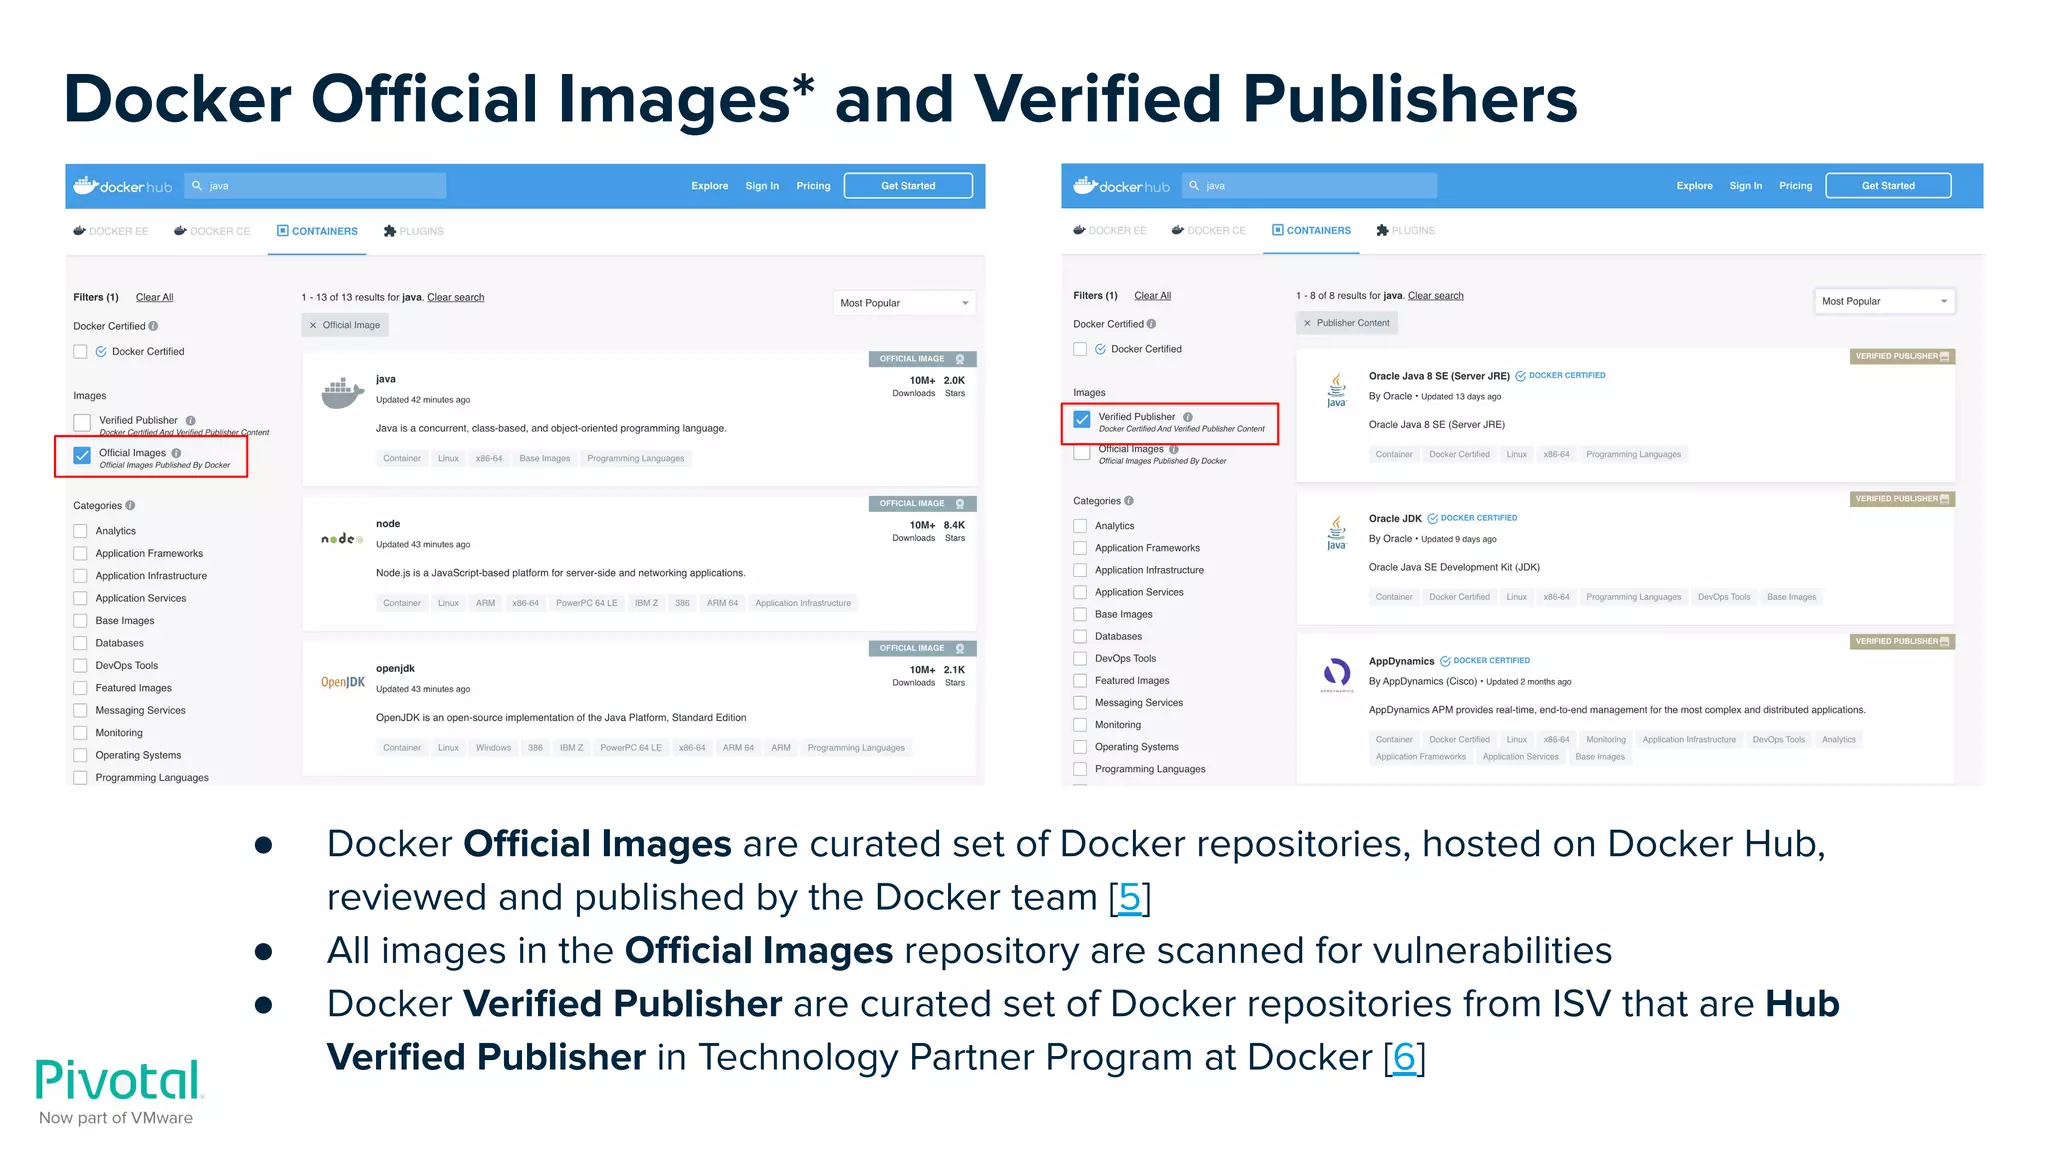Click the Docker Hub logo in right screenshot

click(x=1121, y=186)
